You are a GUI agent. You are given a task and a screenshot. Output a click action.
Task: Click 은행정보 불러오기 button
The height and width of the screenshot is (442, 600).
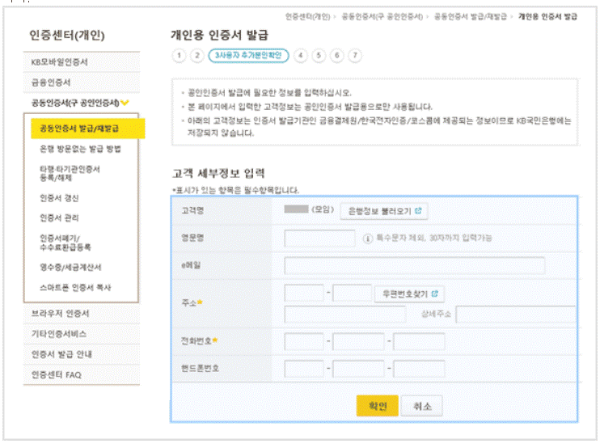click(x=384, y=211)
